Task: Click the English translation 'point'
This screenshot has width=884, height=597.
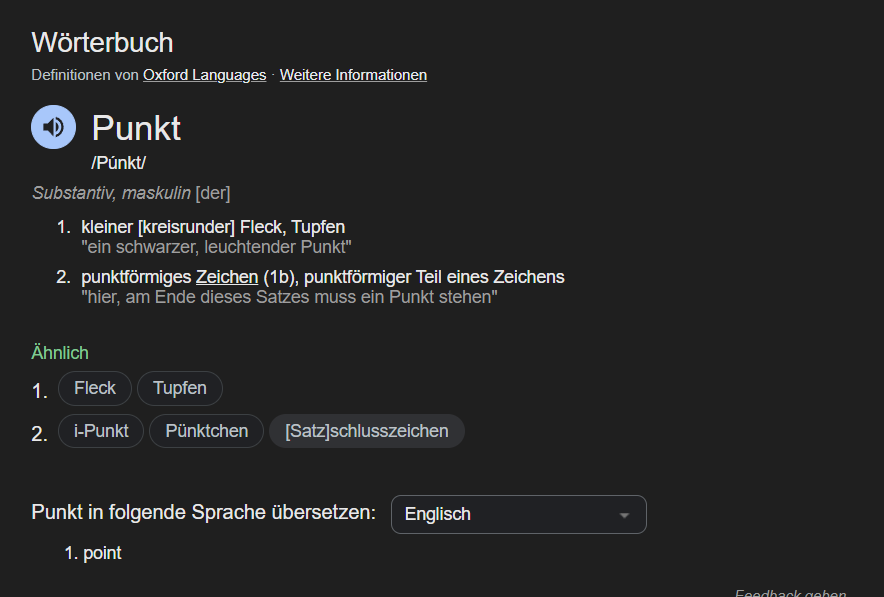Action: tap(102, 553)
